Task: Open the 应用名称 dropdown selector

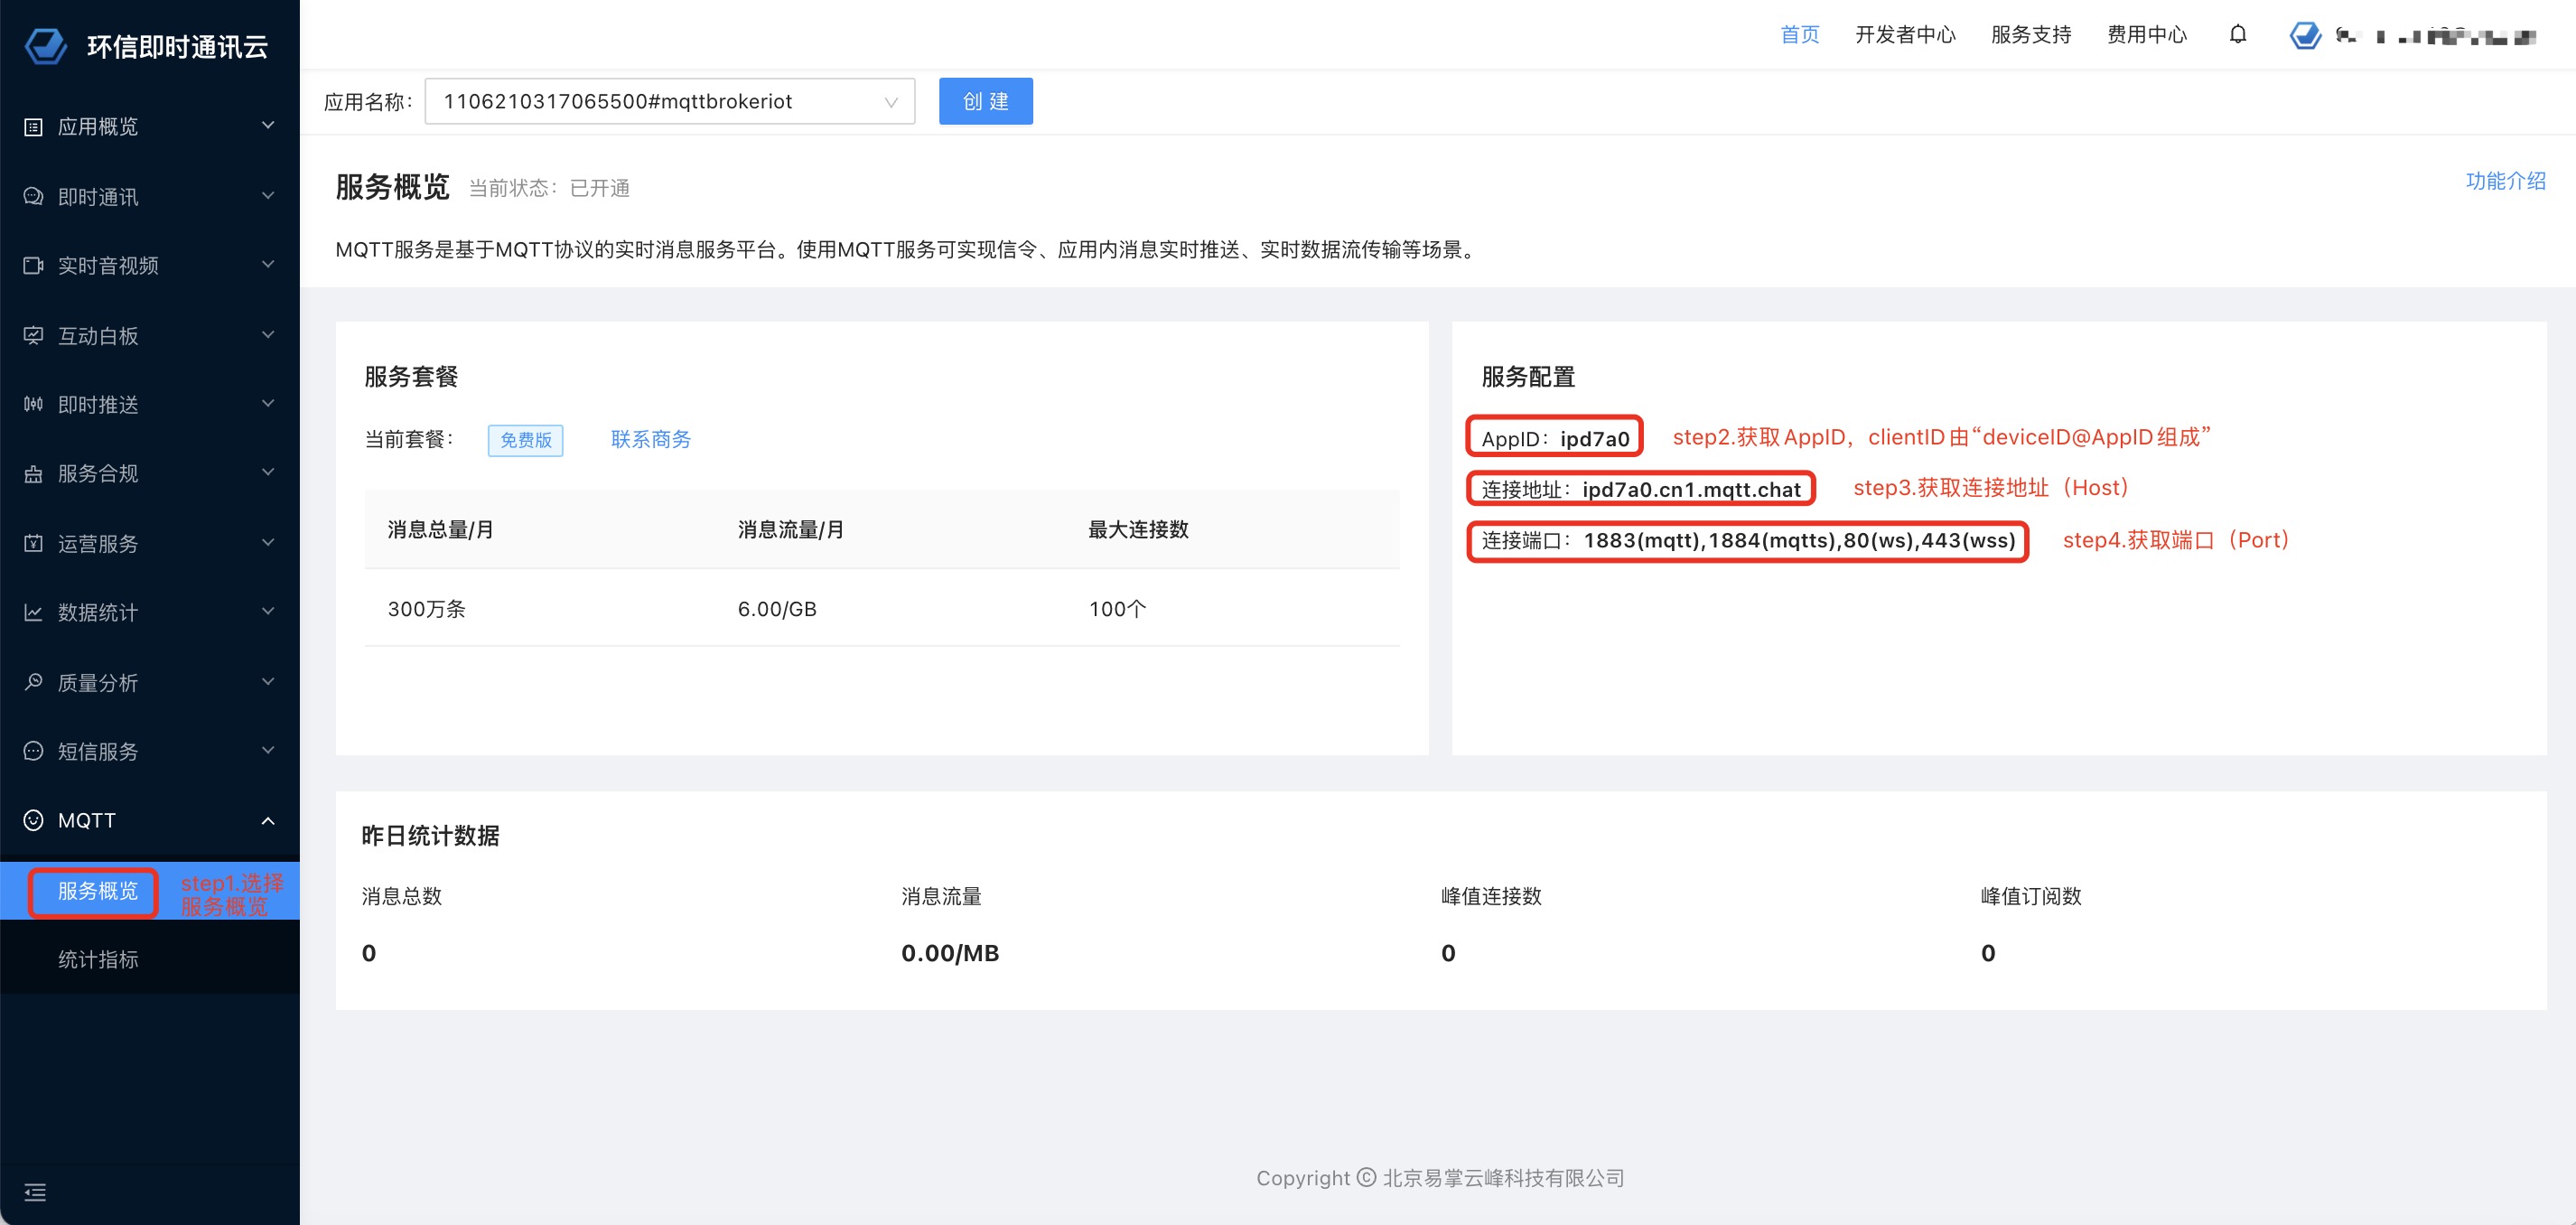Action: (x=669, y=102)
